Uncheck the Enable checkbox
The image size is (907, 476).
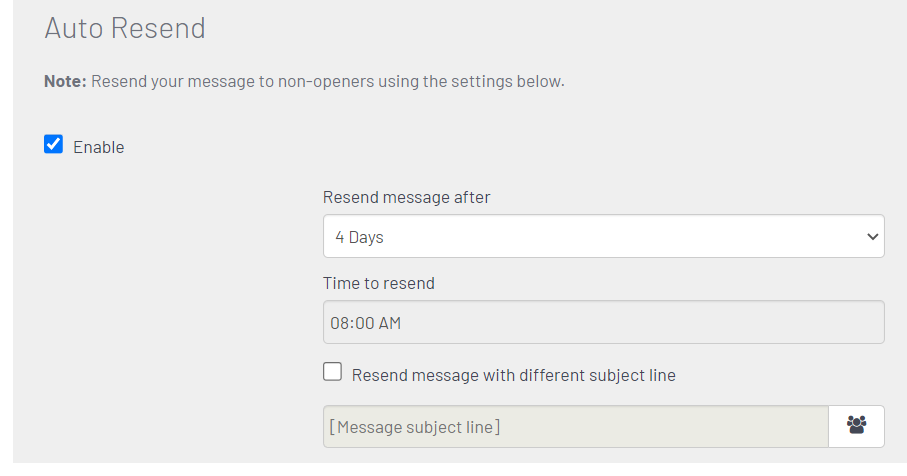point(54,145)
